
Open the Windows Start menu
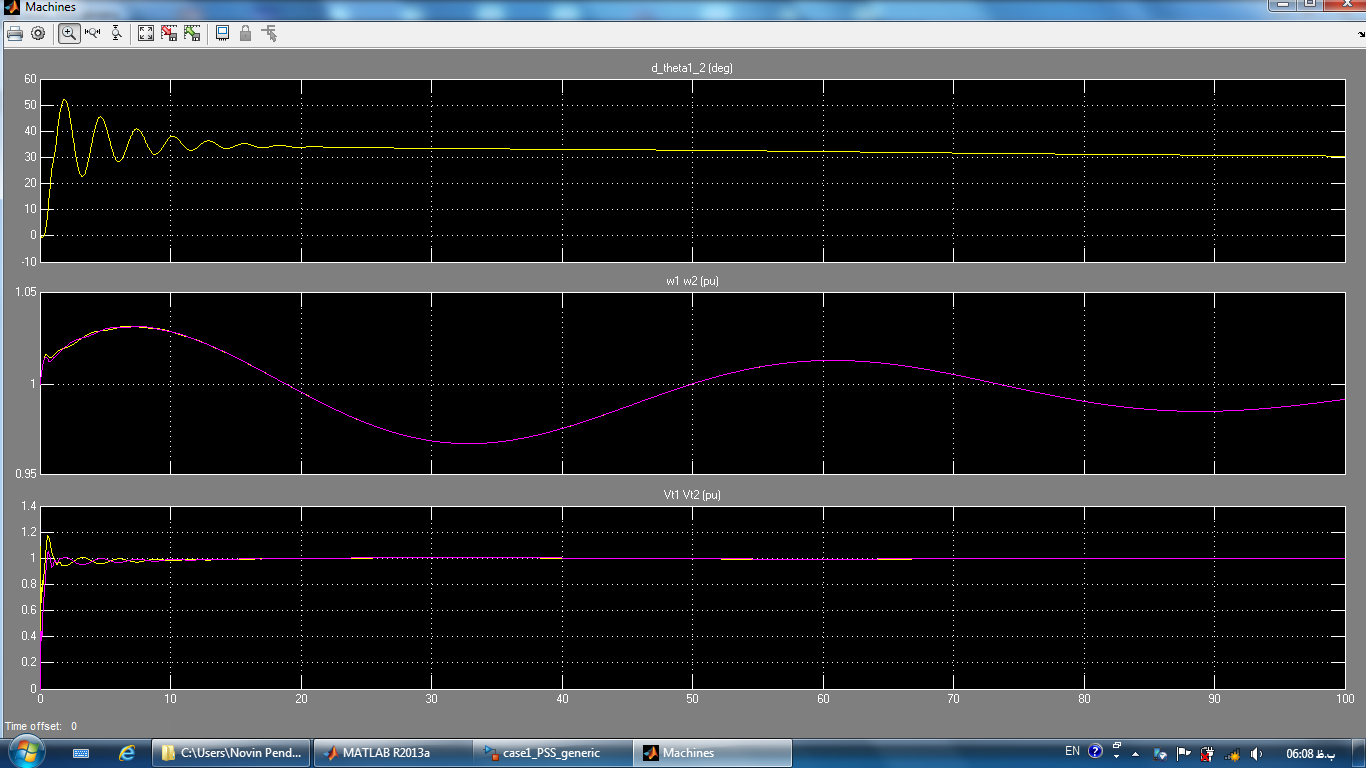click(25, 751)
